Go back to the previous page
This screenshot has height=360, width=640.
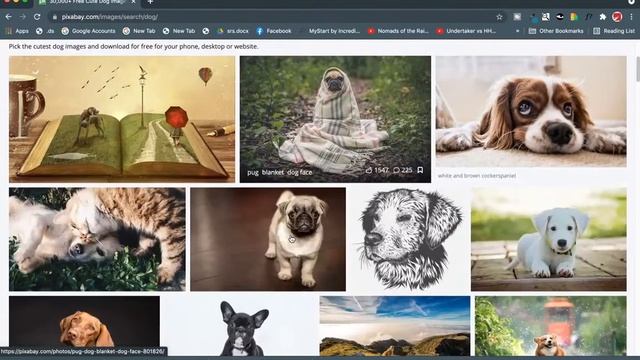click(x=9, y=17)
